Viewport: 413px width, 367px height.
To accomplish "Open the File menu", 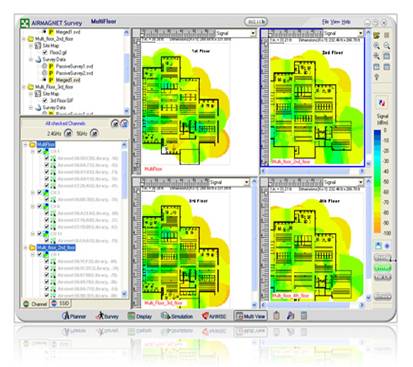I will click(325, 22).
